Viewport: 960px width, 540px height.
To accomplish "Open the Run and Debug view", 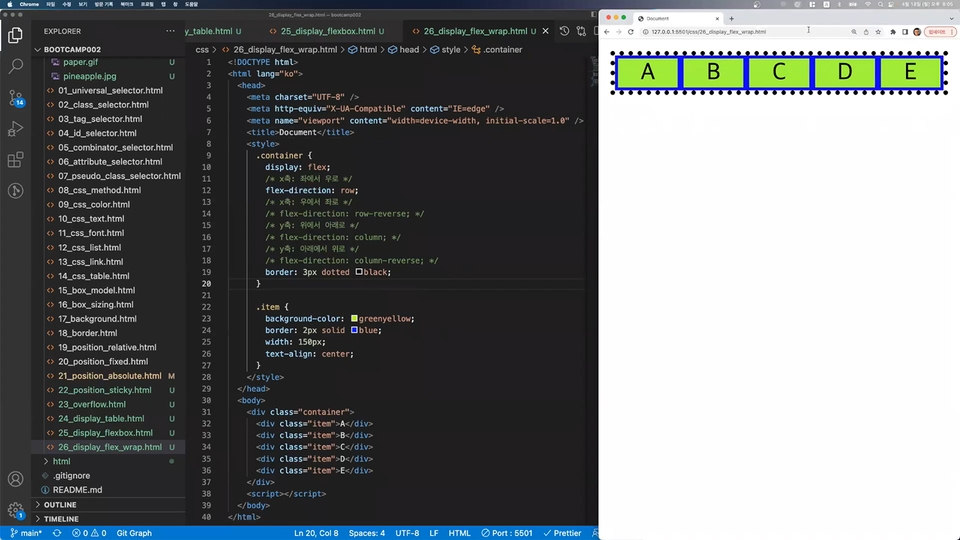I will pos(15,129).
